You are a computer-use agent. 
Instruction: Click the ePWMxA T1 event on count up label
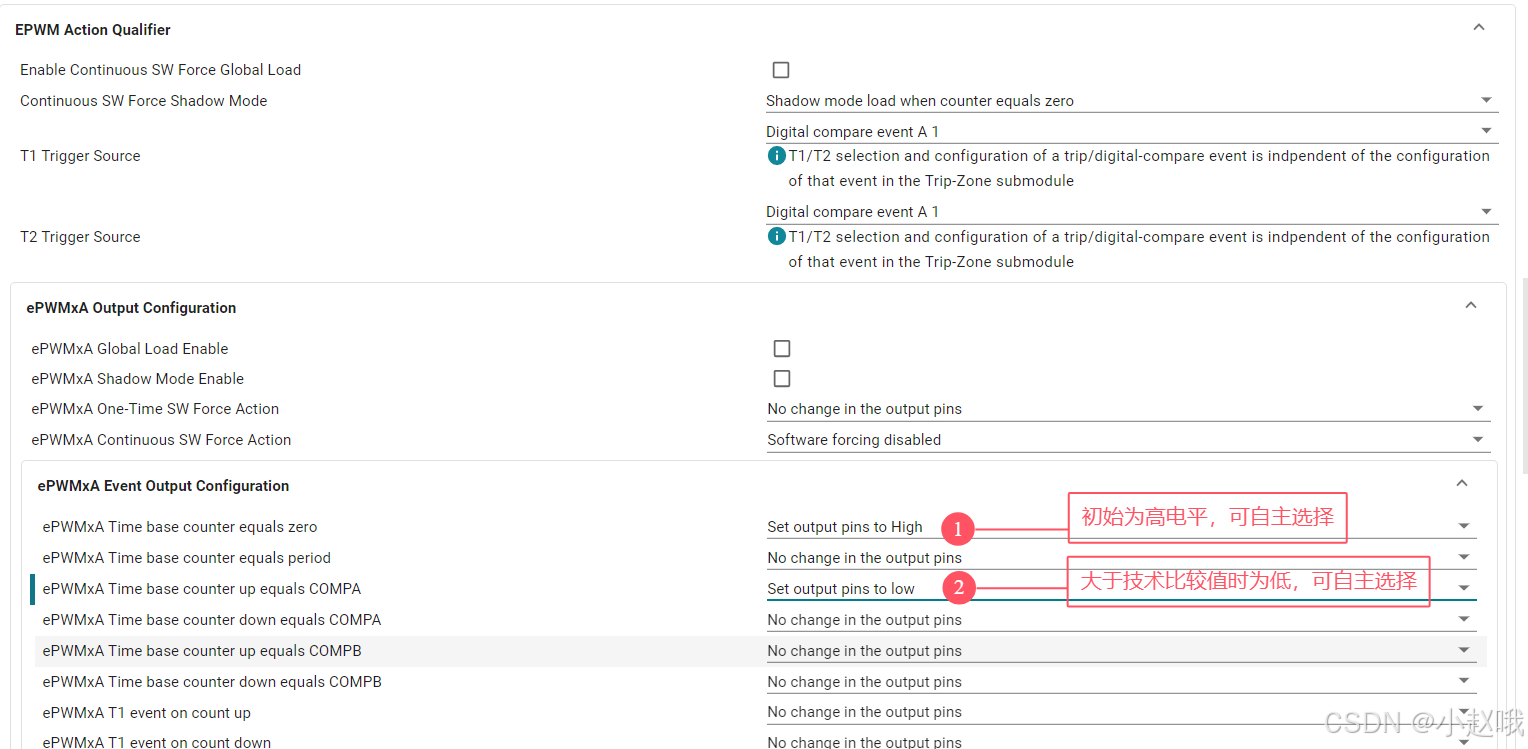coord(146,713)
